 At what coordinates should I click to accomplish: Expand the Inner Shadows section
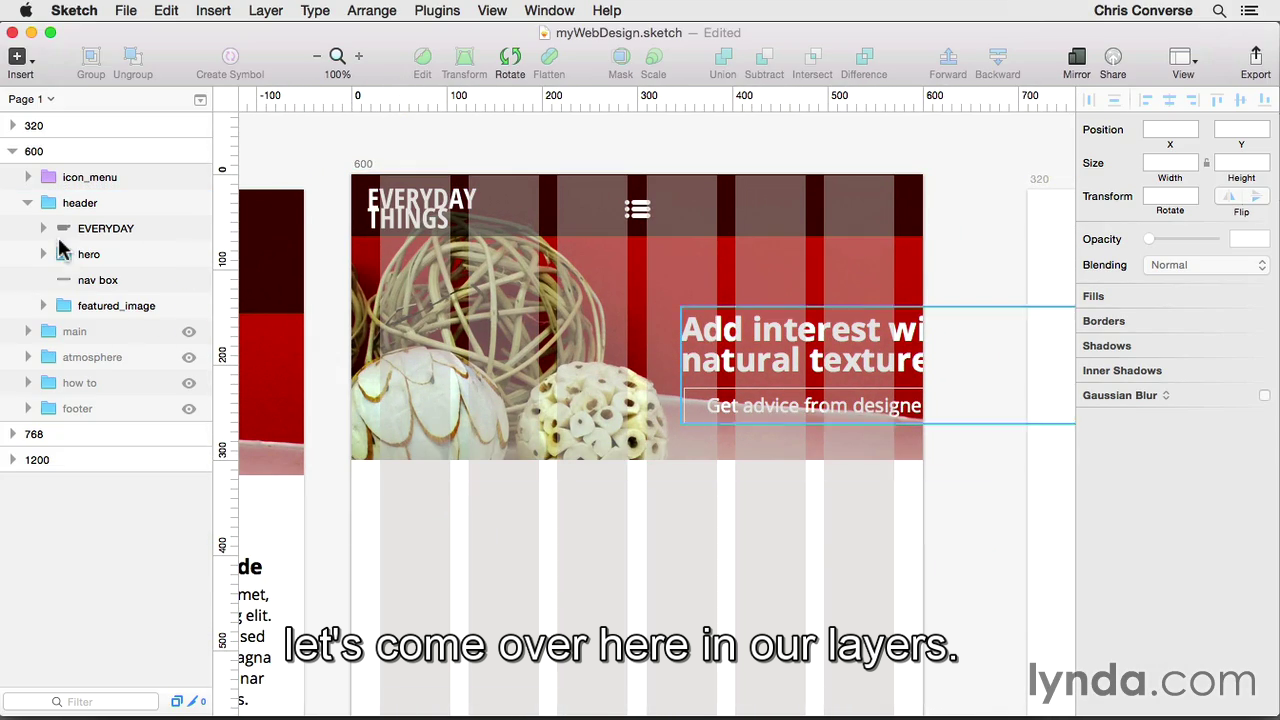pos(1122,371)
